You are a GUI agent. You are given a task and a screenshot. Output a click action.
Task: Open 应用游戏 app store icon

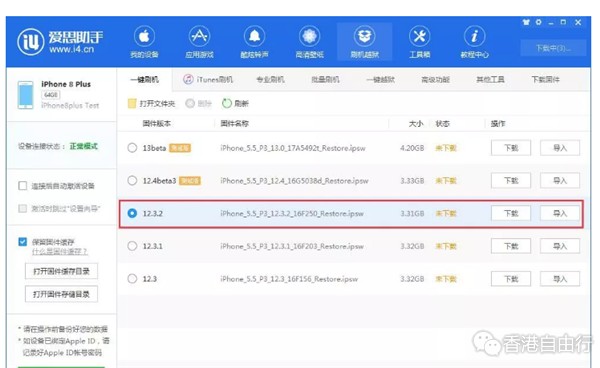[199, 37]
